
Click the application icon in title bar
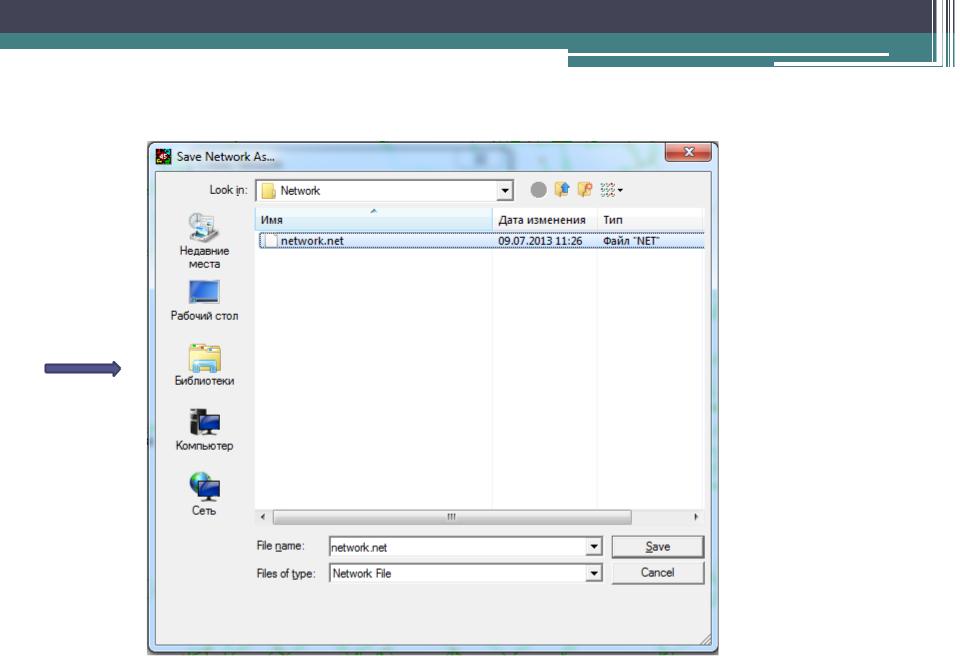(163, 157)
